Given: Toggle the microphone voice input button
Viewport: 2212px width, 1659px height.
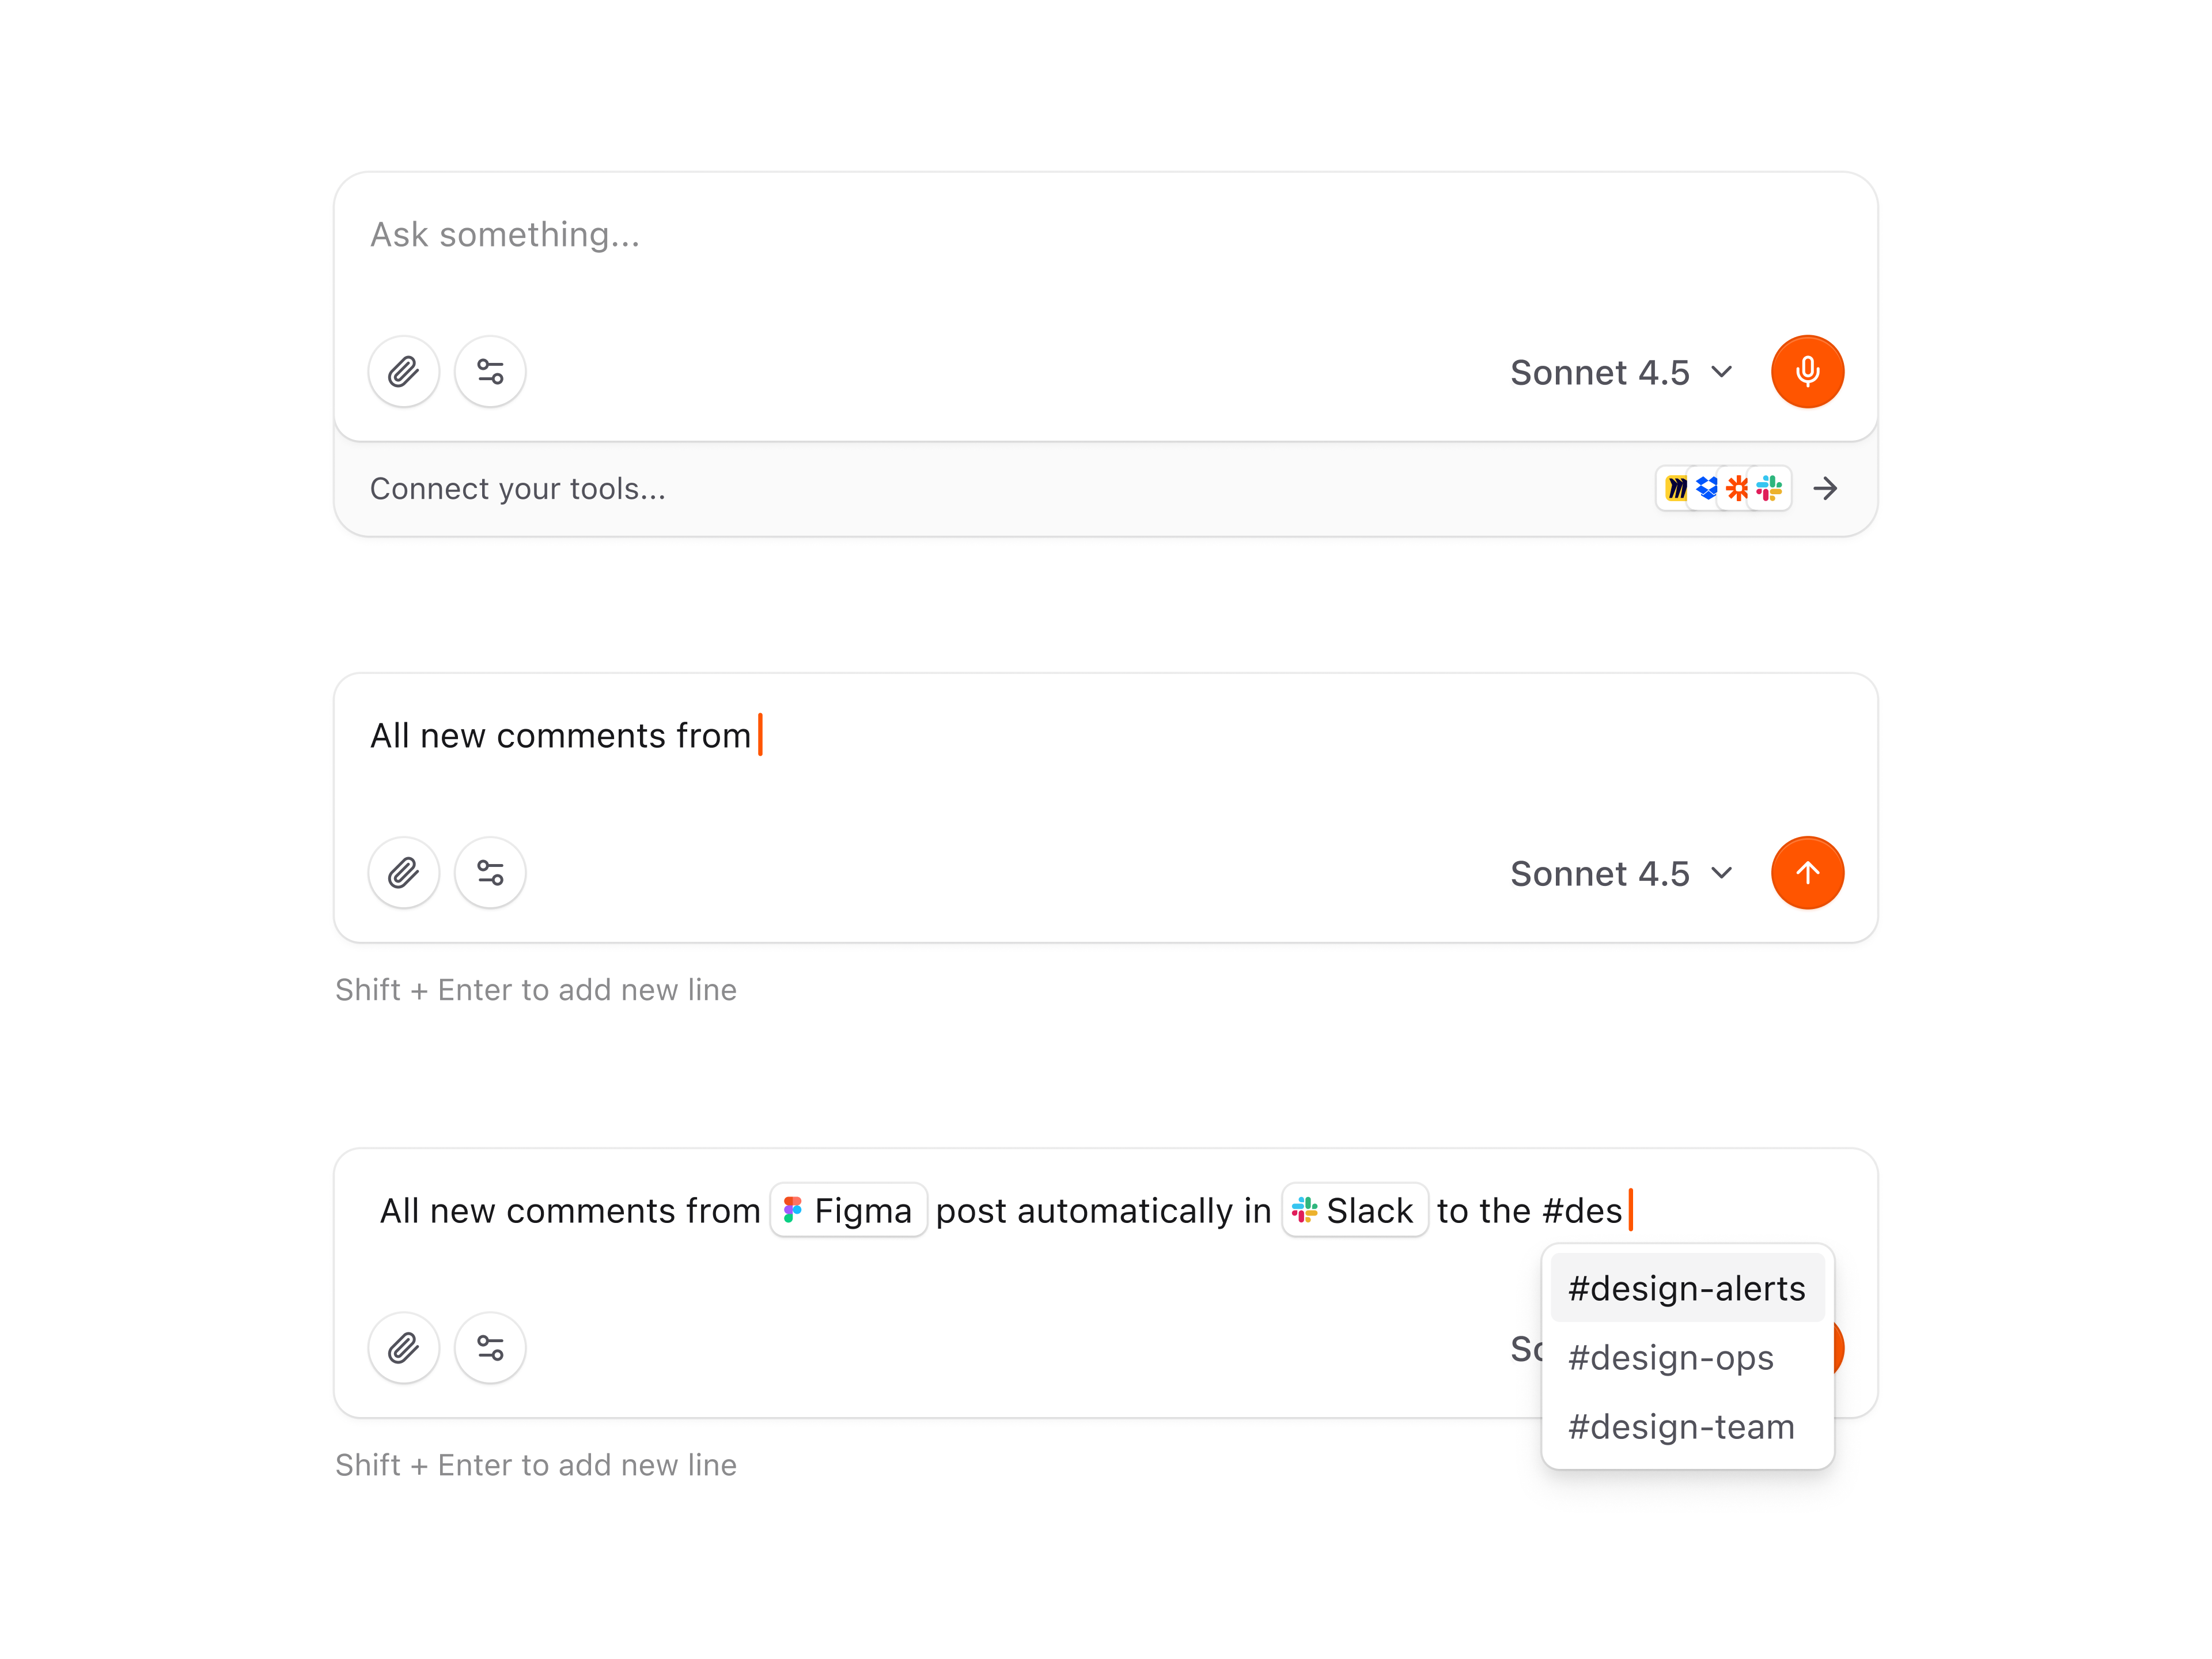Looking at the screenshot, I should (x=1807, y=371).
